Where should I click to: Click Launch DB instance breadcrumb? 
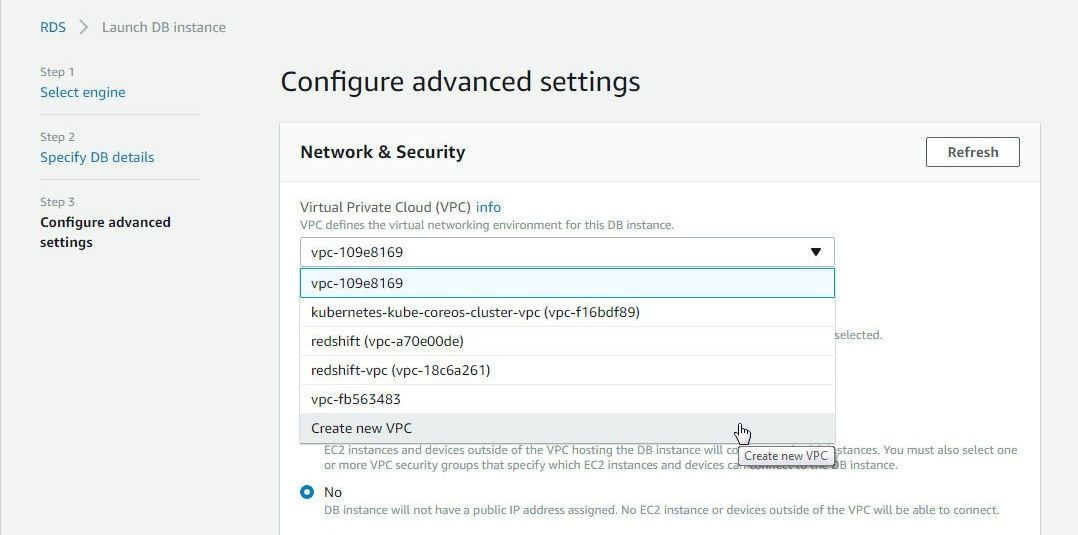(x=164, y=28)
